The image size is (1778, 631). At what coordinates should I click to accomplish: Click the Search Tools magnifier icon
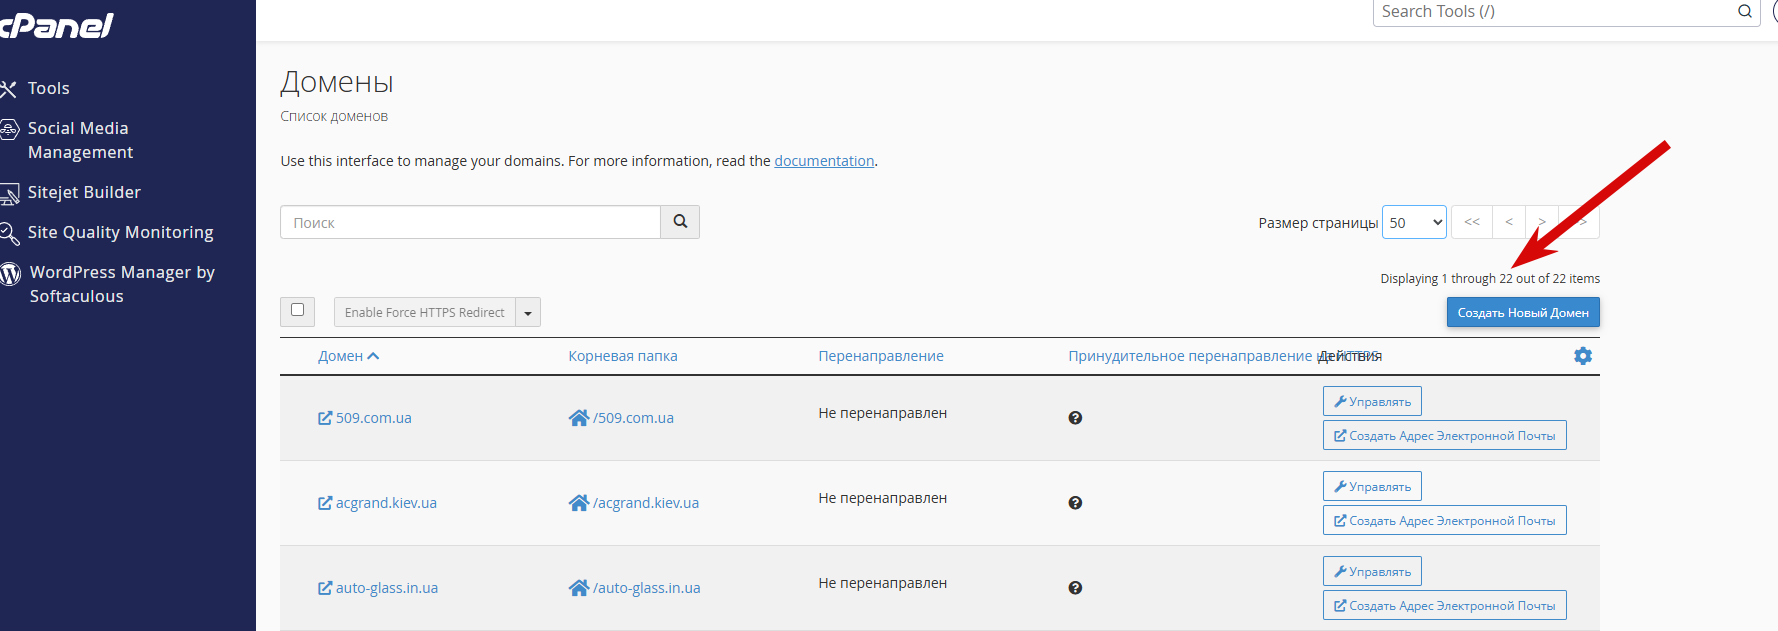[x=1745, y=12]
